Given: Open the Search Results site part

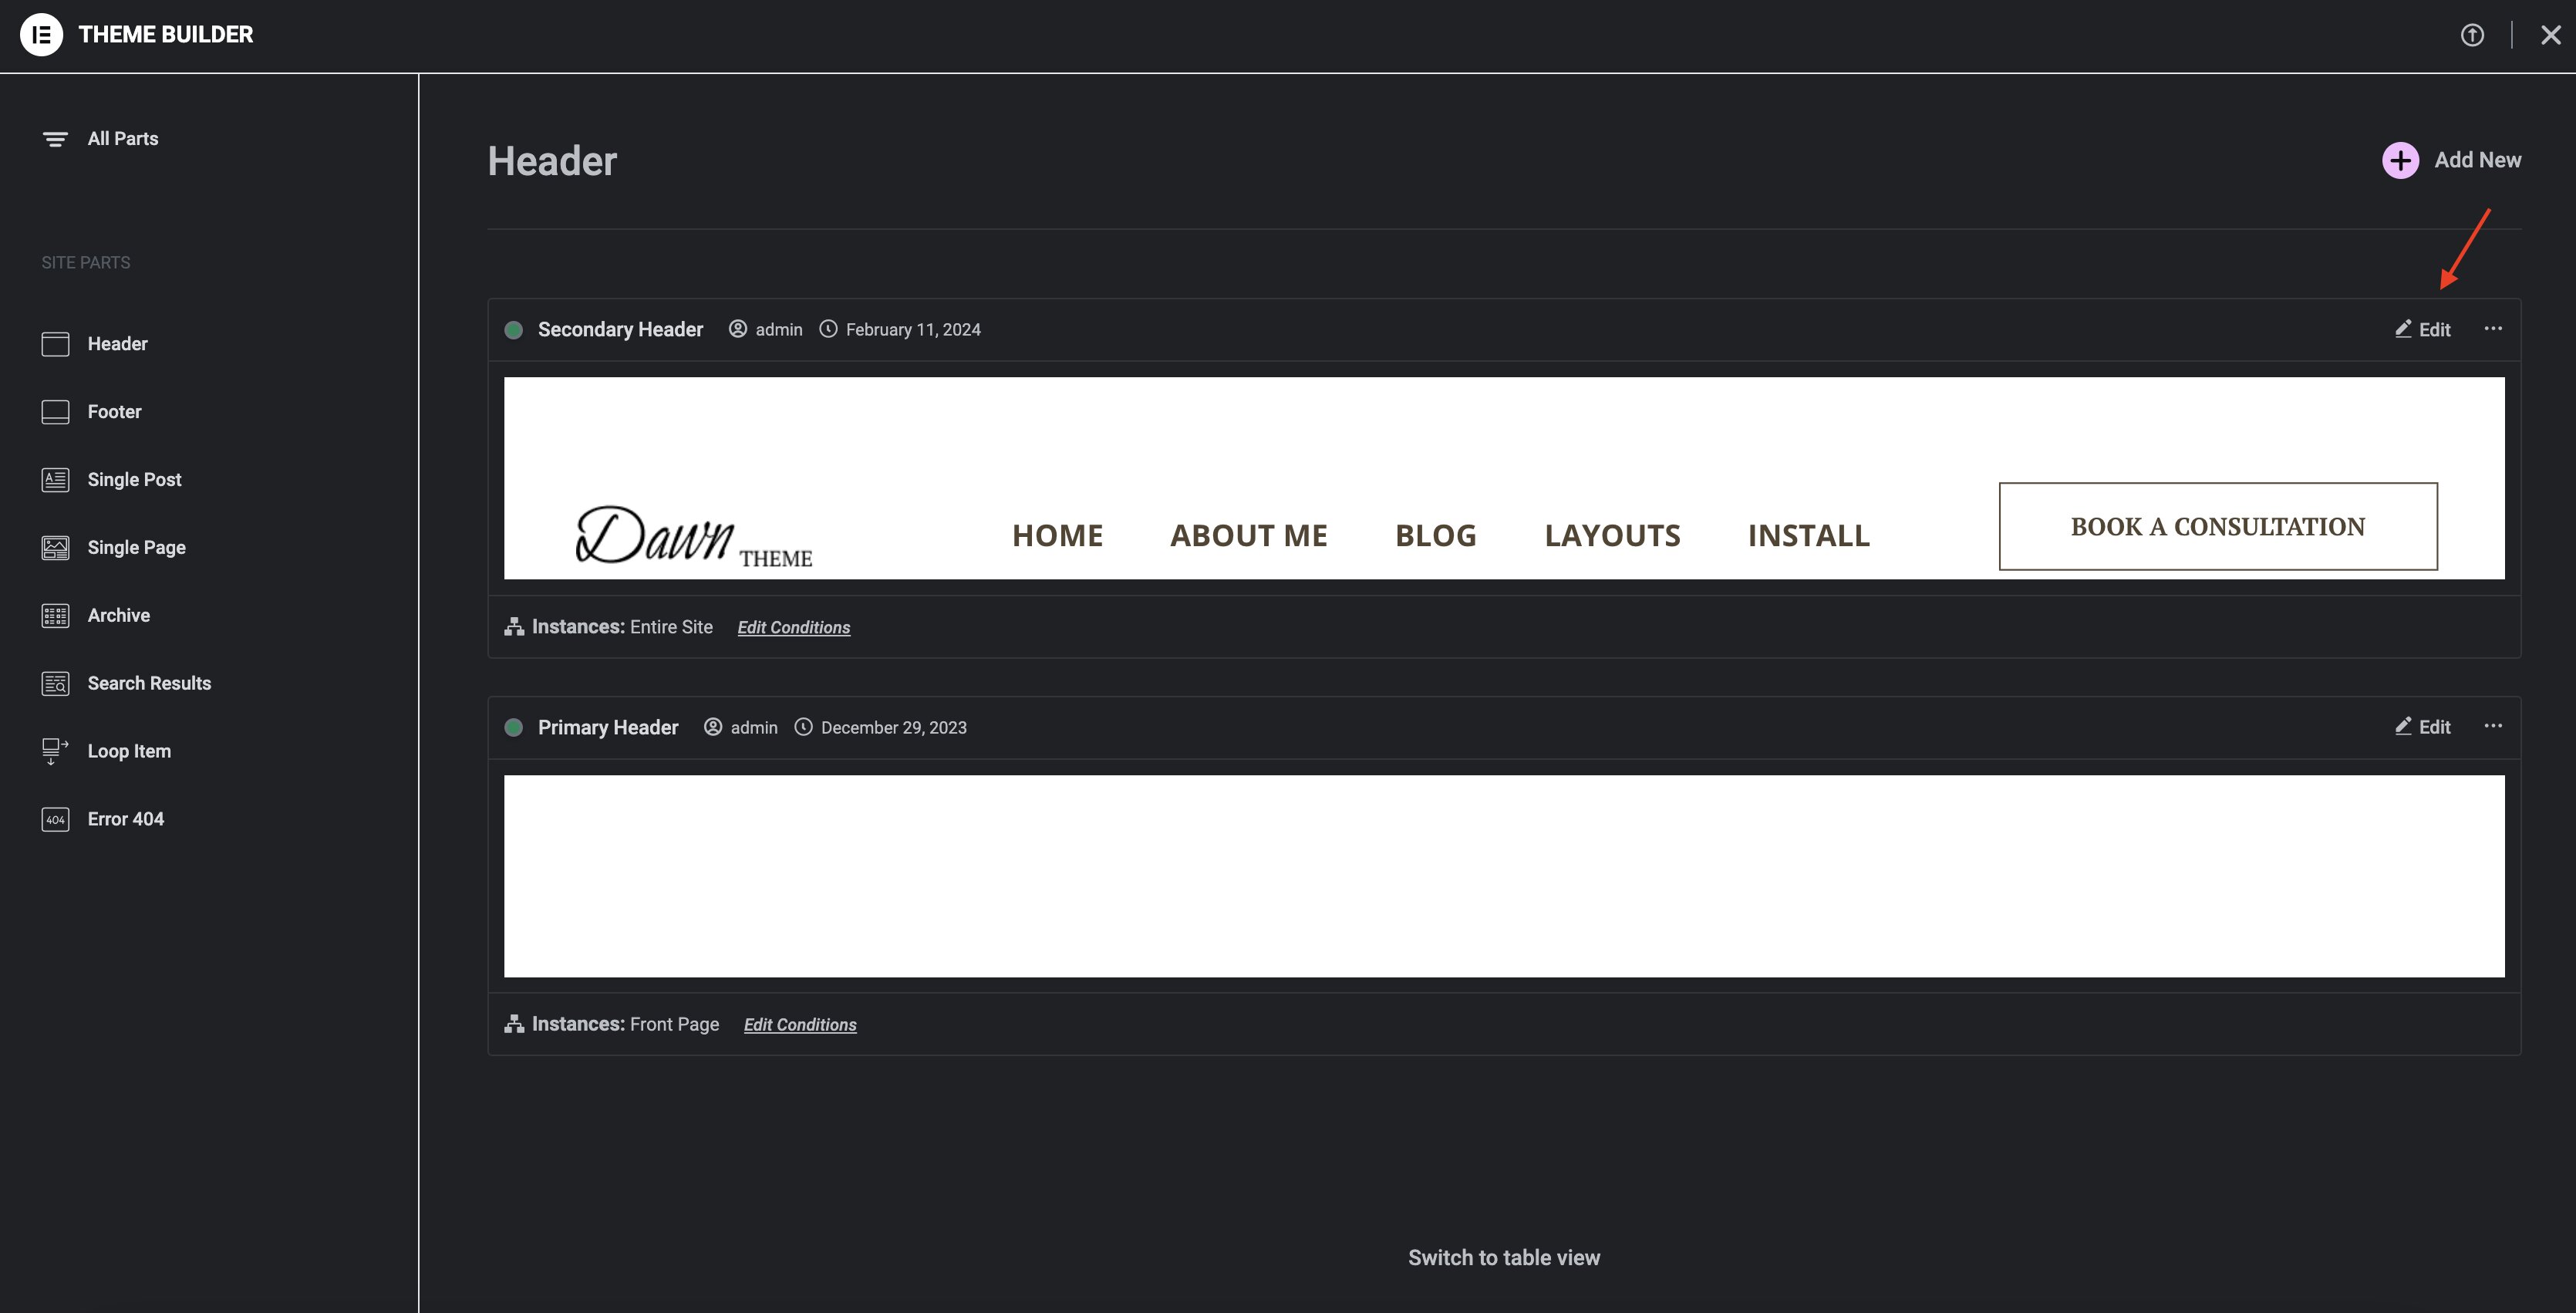Looking at the screenshot, I should (x=148, y=683).
